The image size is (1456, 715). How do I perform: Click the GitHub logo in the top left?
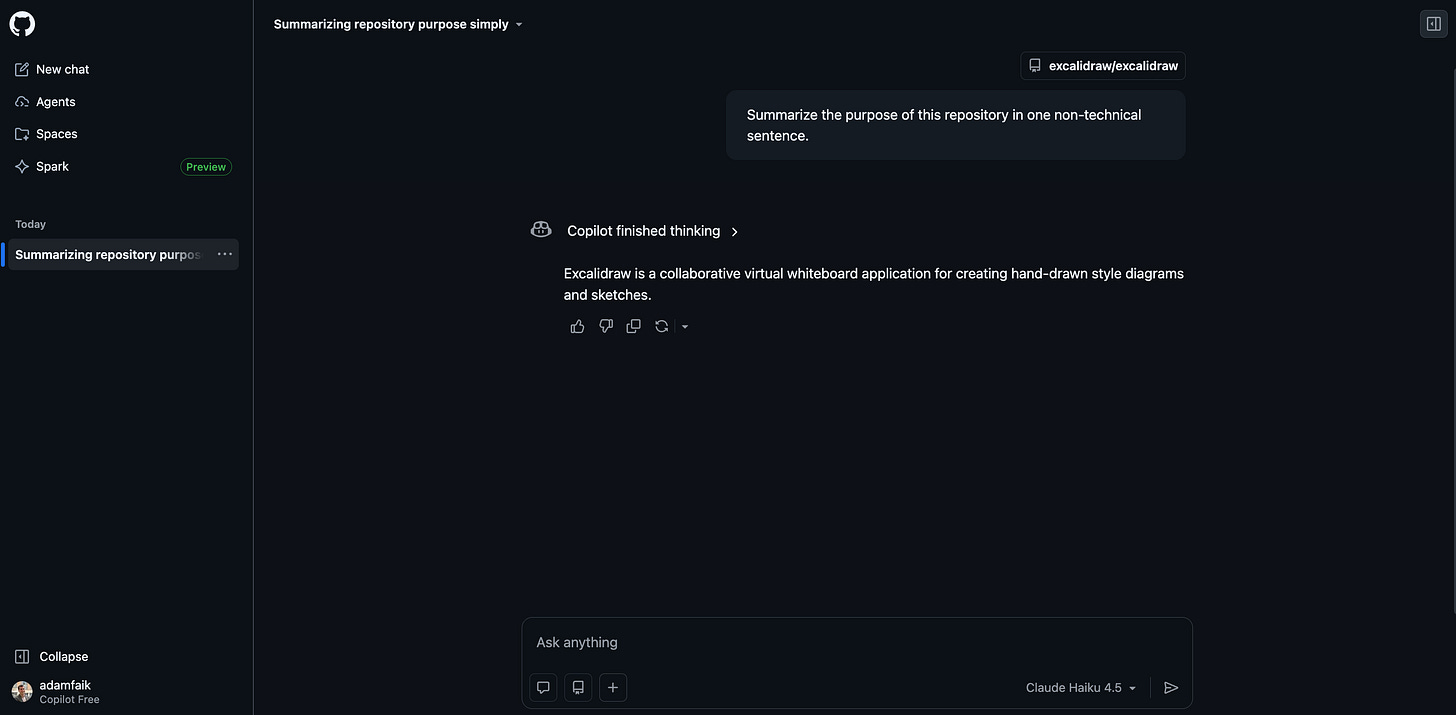click(22, 23)
